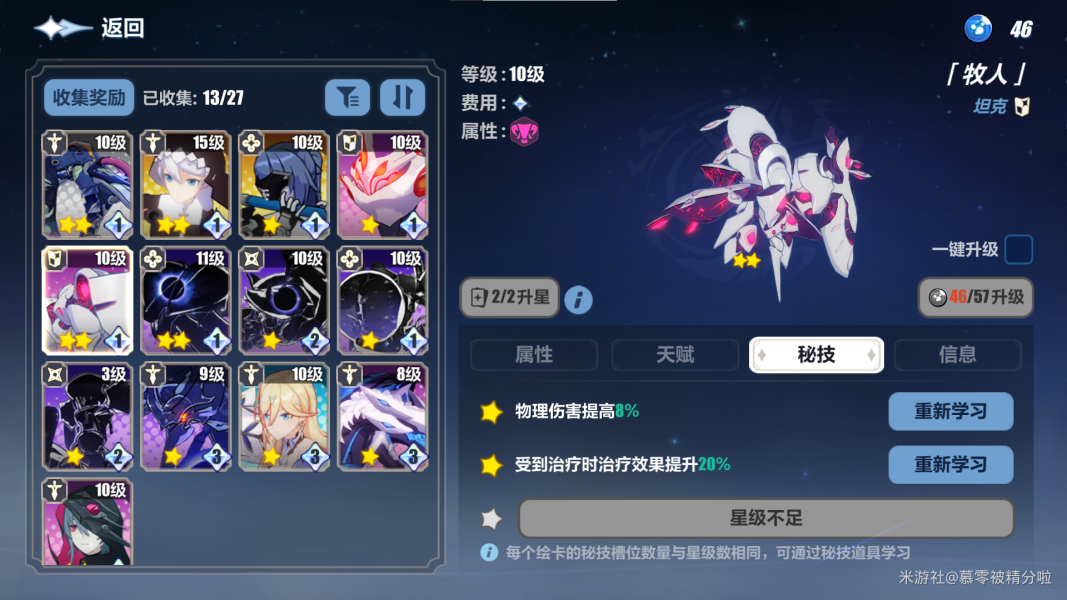Toggle the 一键升级 checkbox
The width and height of the screenshot is (1067, 600).
(x=1018, y=250)
